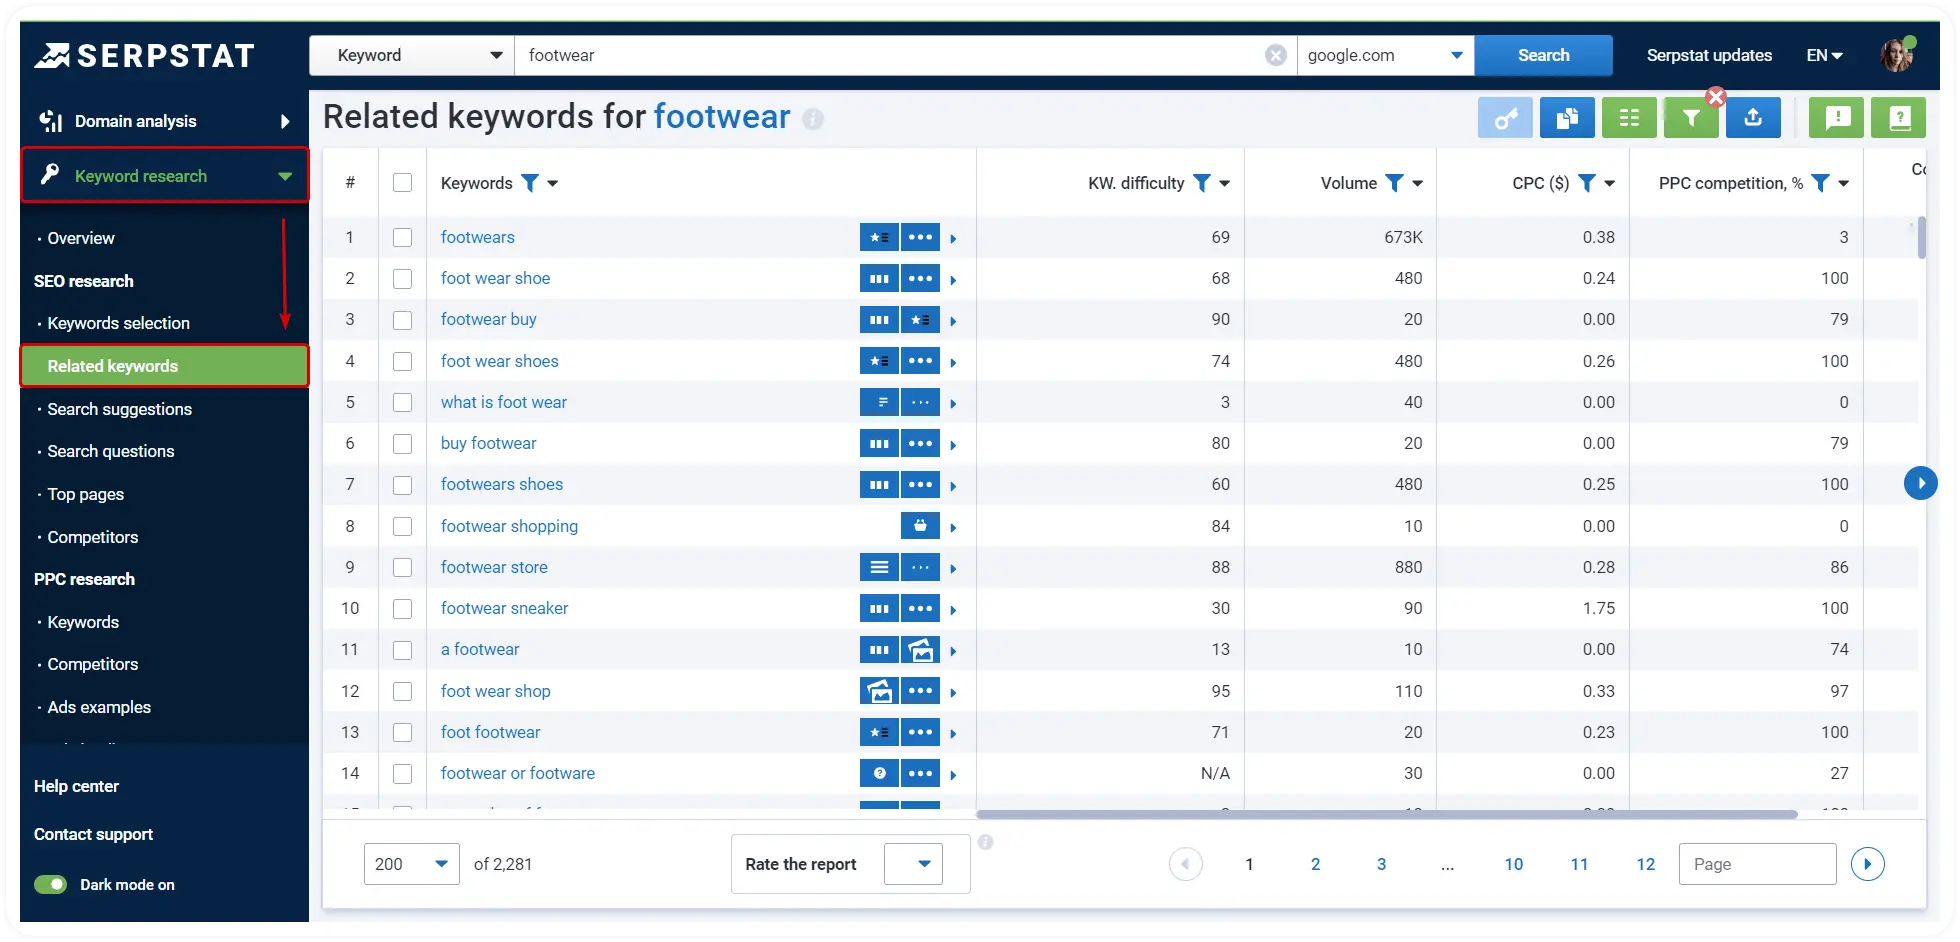
Task: Click the horizontal table scrollbar
Action: point(1386,814)
